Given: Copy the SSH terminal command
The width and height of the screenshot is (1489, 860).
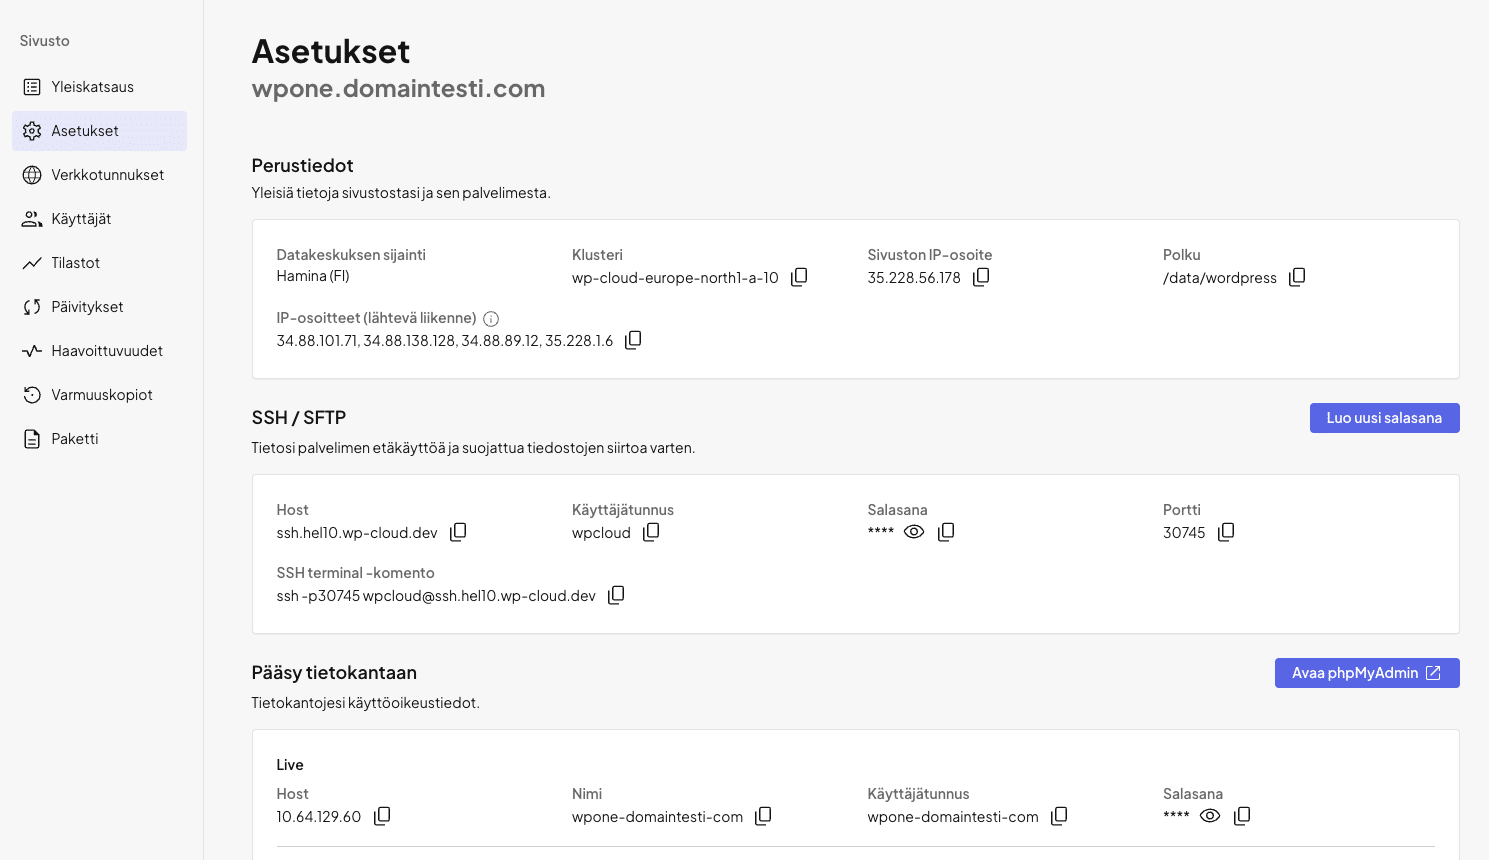Looking at the screenshot, I should tap(616, 595).
